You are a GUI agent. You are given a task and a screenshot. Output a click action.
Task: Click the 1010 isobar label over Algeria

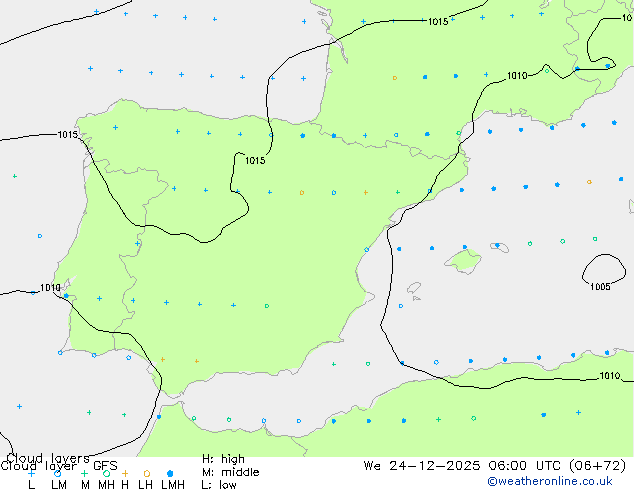610,376
